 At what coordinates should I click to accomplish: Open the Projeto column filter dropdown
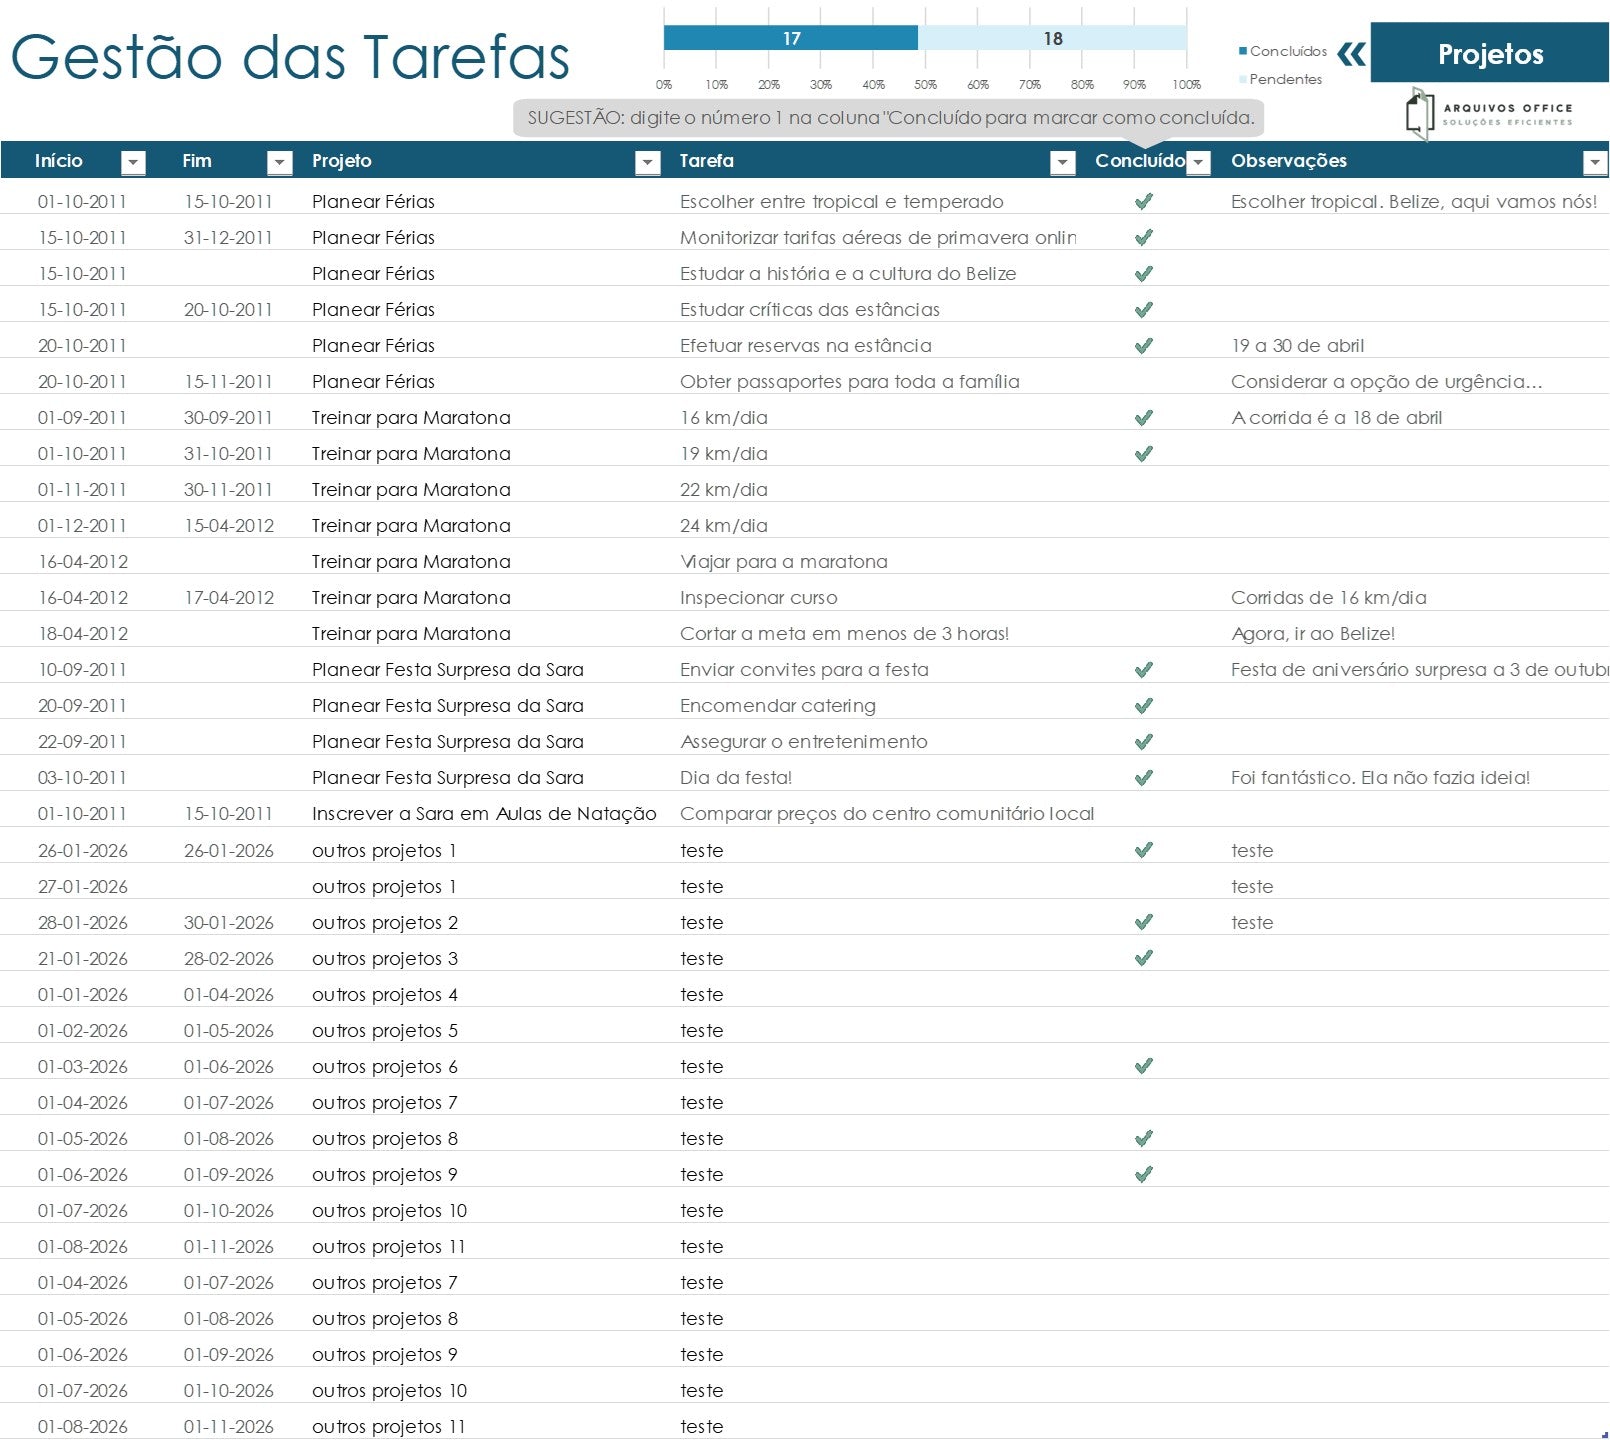coord(648,161)
